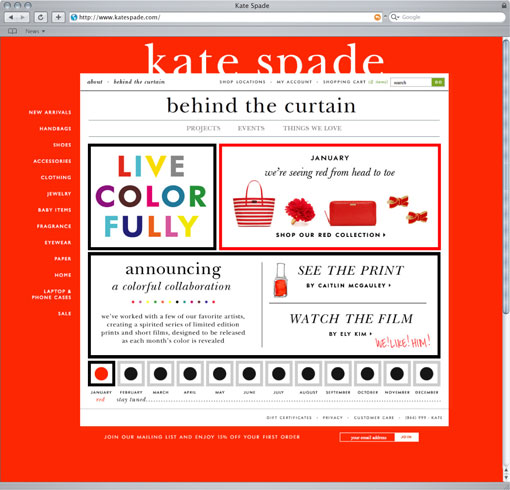Image resolution: width=510 pixels, height=490 pixels.
Task: Open Shopping Cart
Action: tap(344, 82)
